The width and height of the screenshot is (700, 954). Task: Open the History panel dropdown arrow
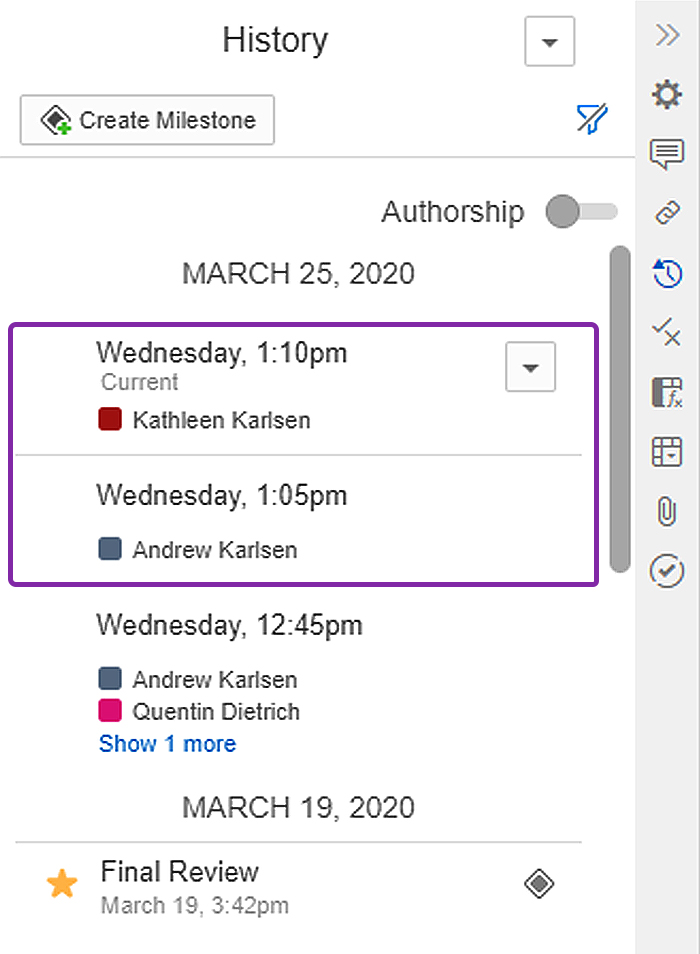tap(550, 41)
